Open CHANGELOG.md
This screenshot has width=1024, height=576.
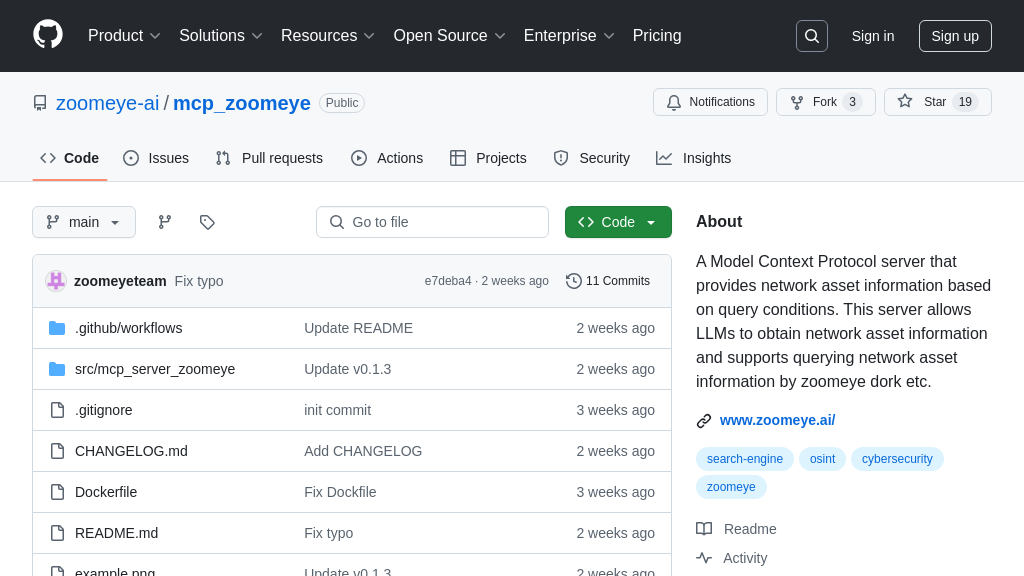pos(131,451)
